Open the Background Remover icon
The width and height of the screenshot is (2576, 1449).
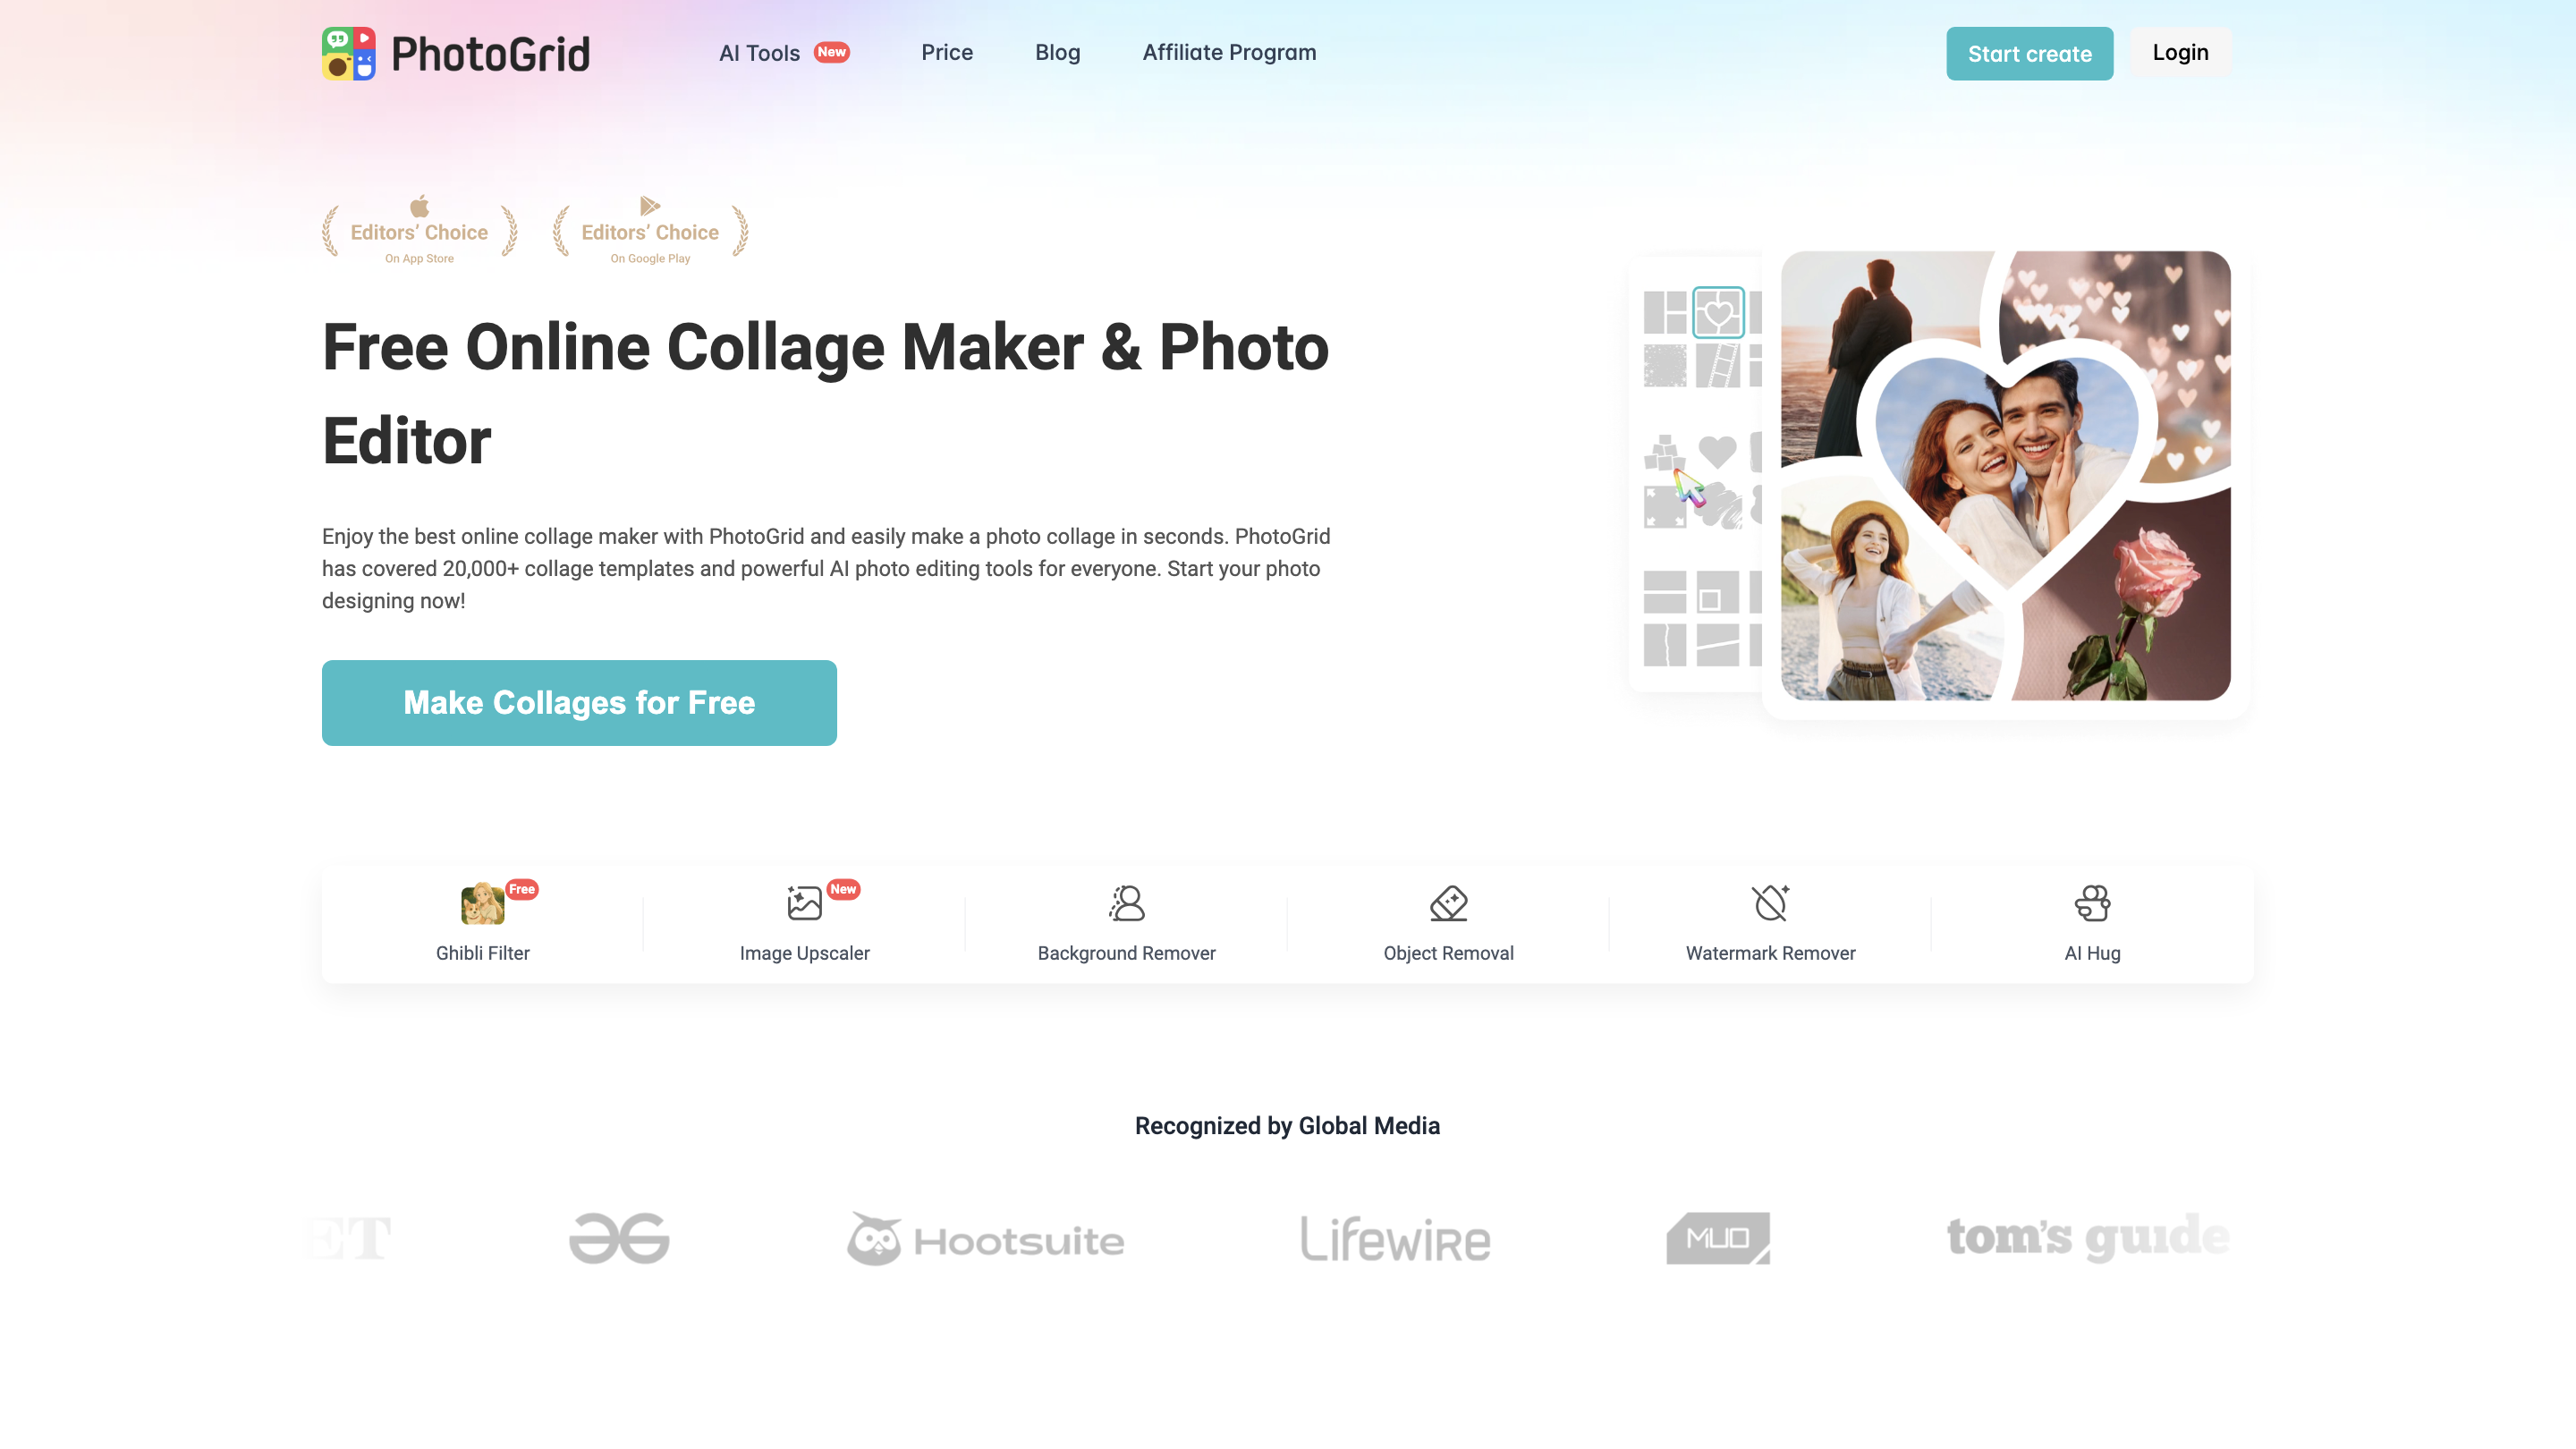coord(1127,903)
